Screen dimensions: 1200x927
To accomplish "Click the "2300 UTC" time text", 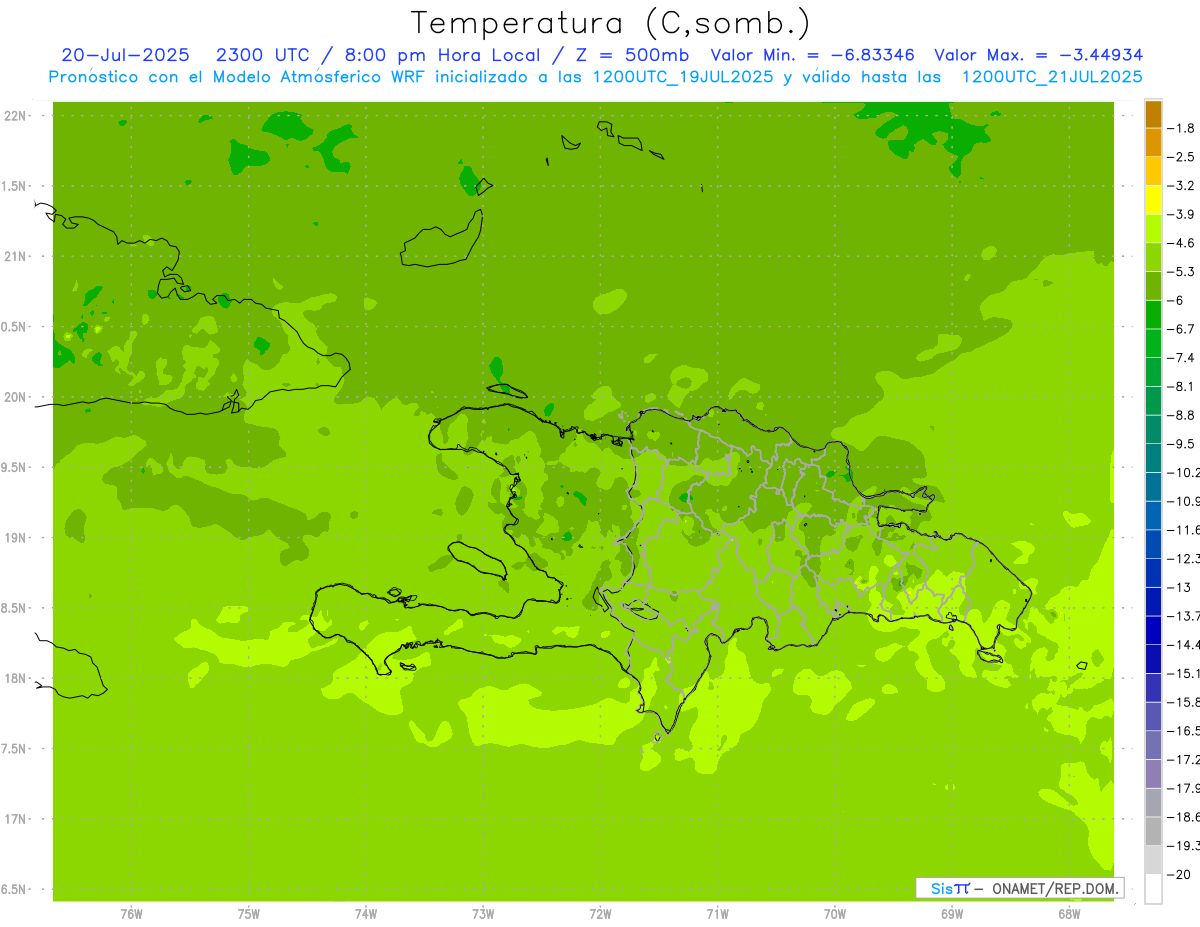I will click(x=265, y=55).
